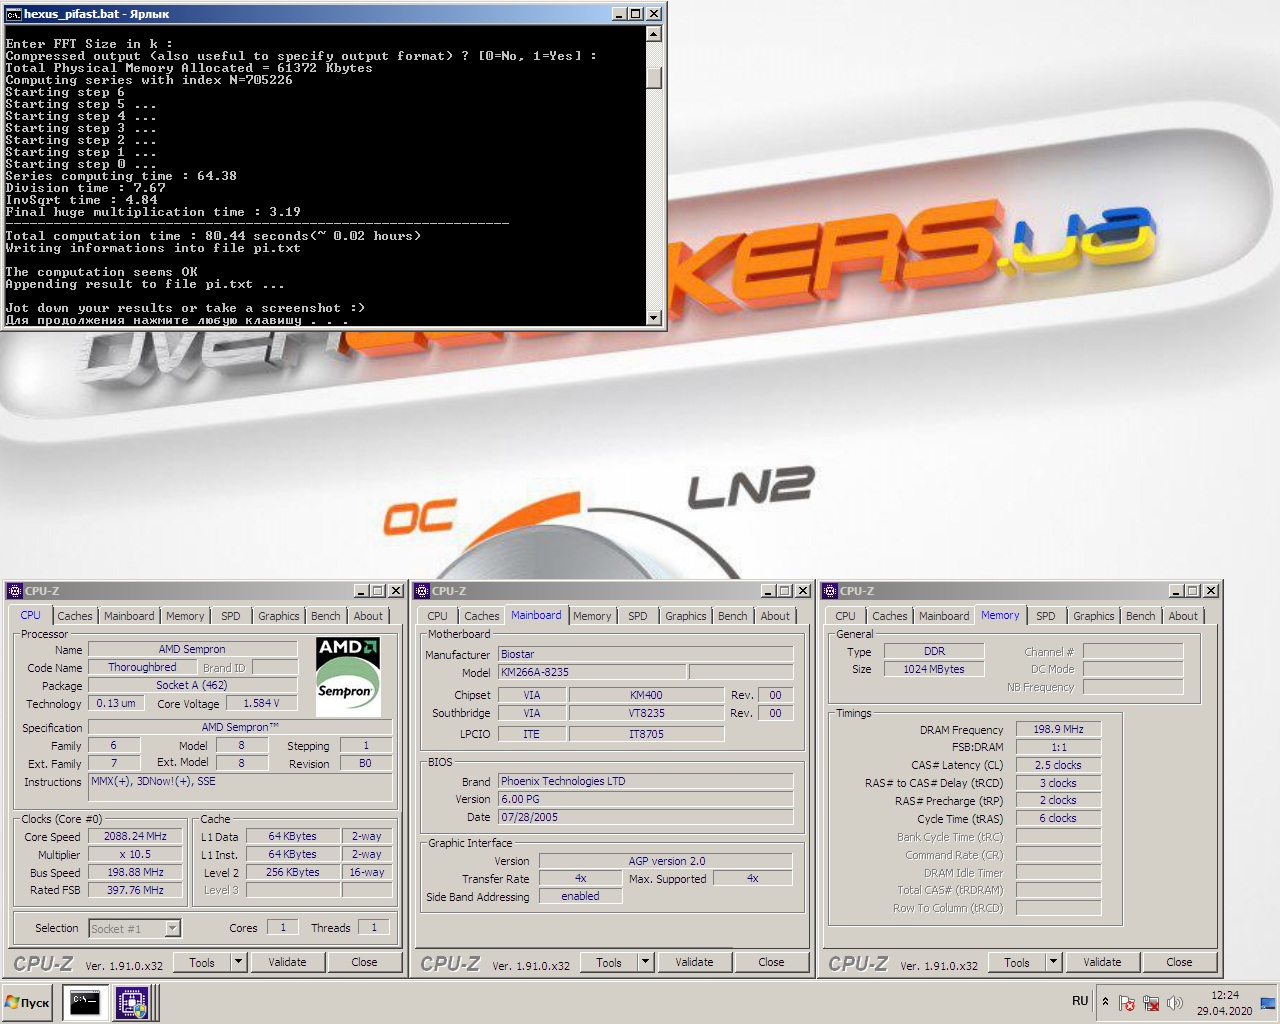Open the Пуск start menu

(28, 1002)
